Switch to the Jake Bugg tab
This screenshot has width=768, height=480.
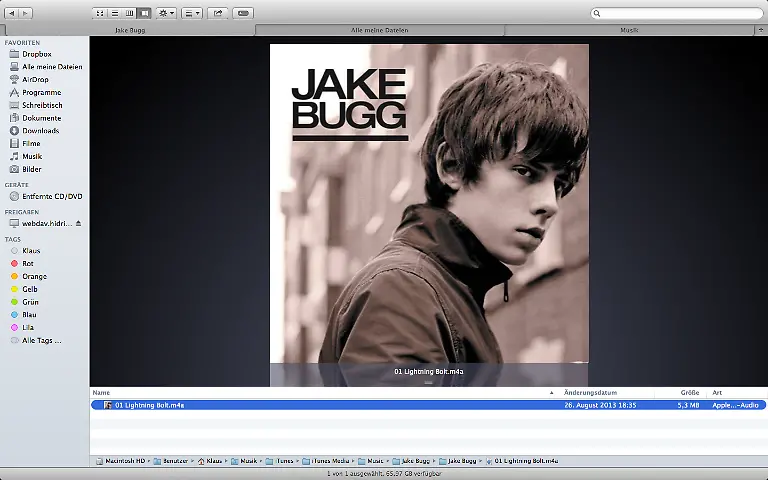click(x=130, y=30)
